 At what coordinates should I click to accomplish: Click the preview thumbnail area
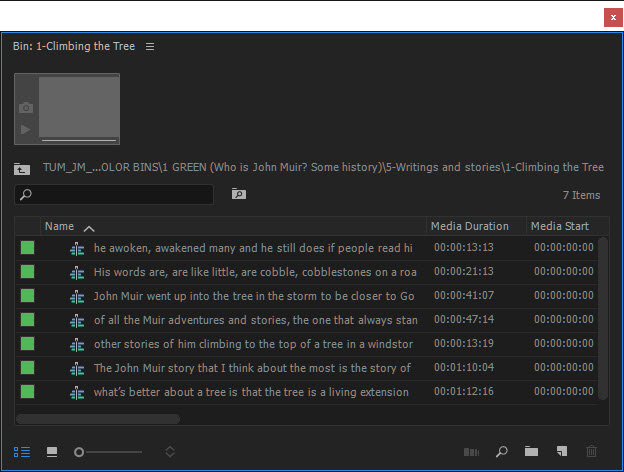[x=79, y=107]
